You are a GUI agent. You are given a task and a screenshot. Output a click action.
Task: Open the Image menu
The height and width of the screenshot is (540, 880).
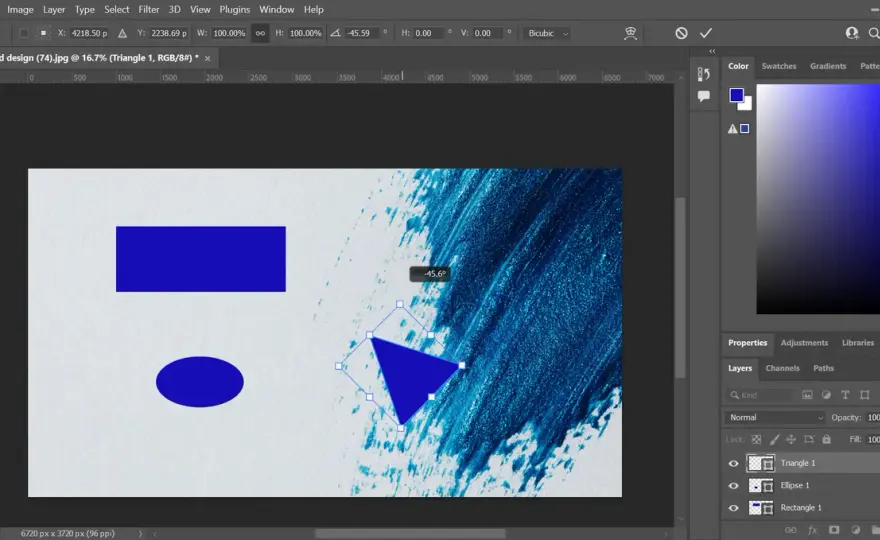pyautogui.click(x=20, y=10)
